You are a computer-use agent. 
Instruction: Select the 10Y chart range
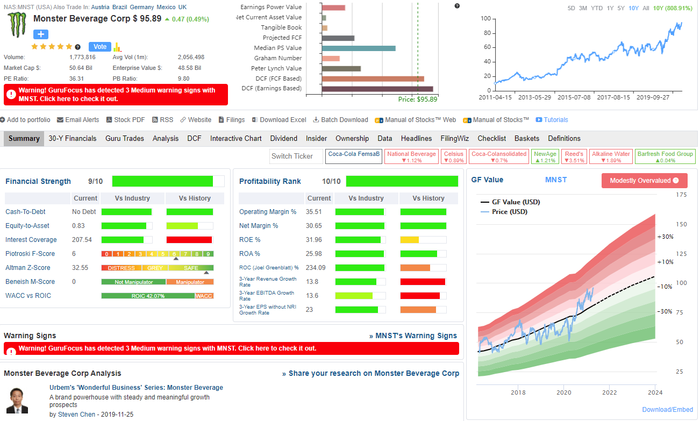[633, 8]
